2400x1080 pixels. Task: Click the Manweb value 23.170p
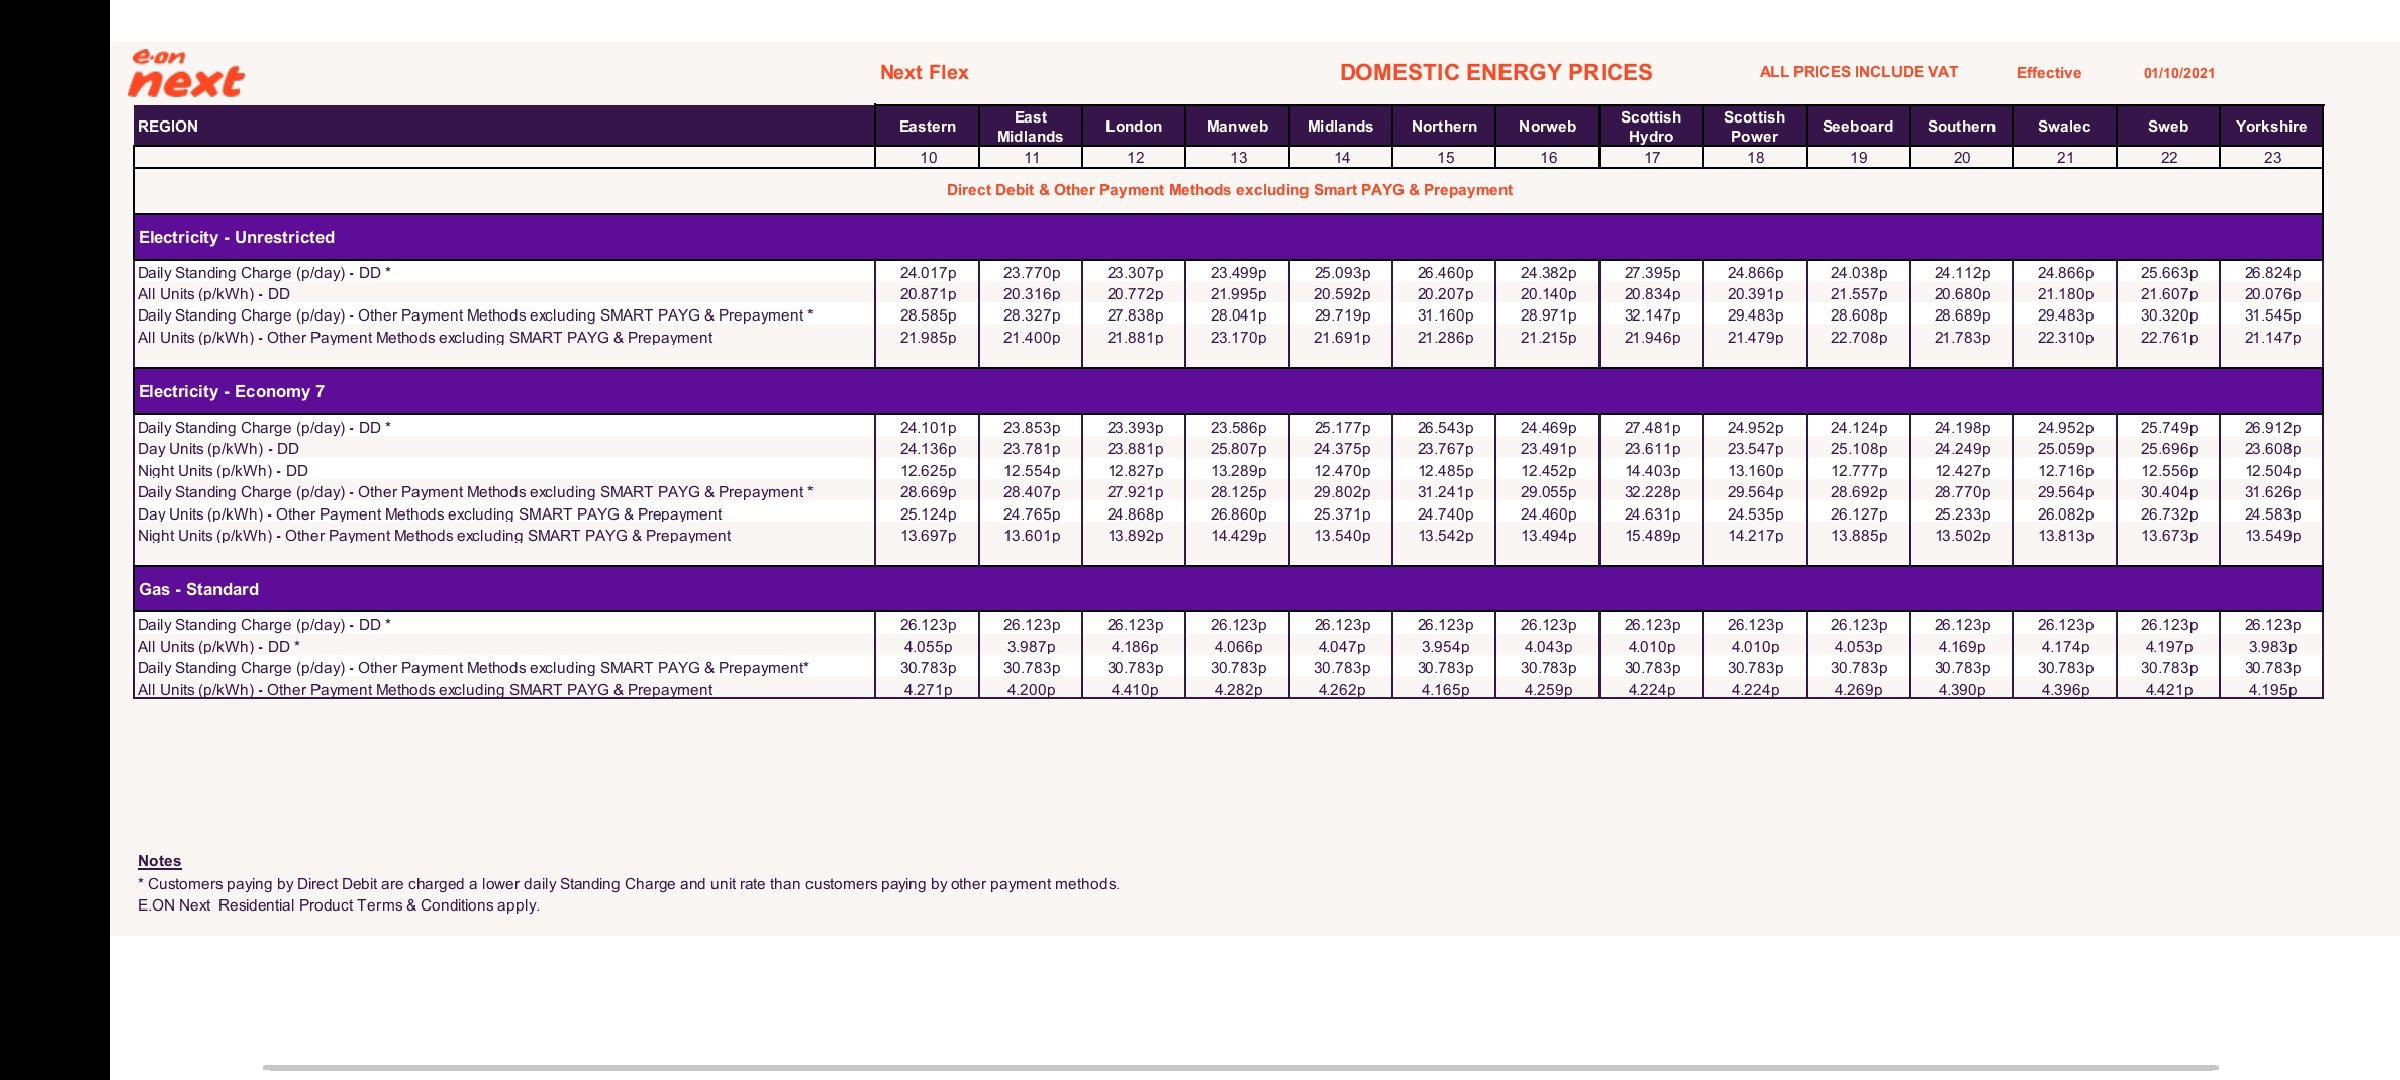[1238, 338]
